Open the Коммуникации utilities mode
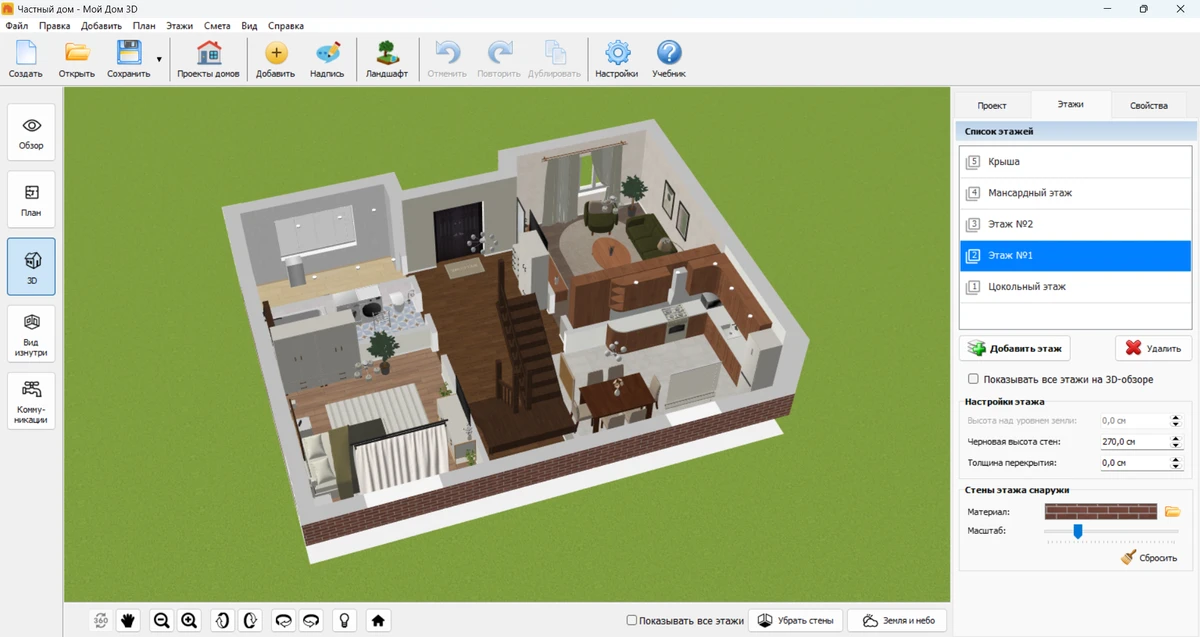The image size is (1200, 637). pos(31,401)
